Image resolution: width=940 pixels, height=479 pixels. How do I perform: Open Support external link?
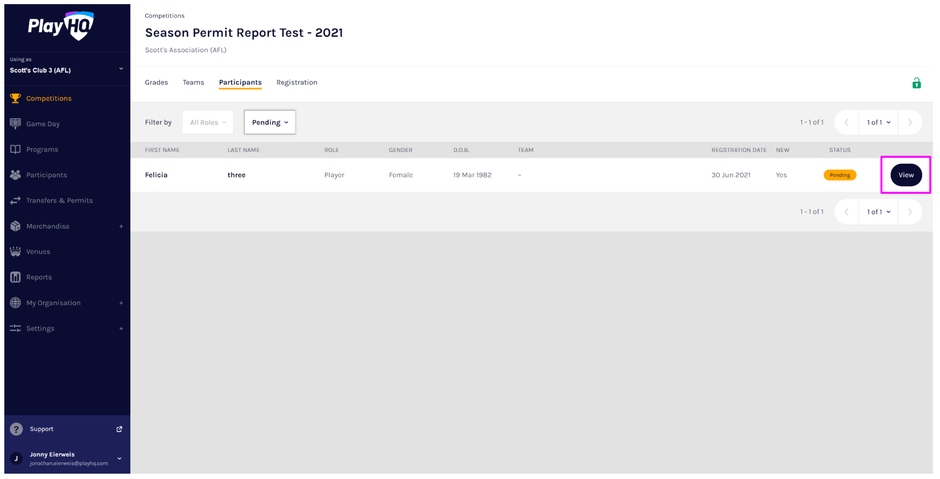[x=119, y=429]
